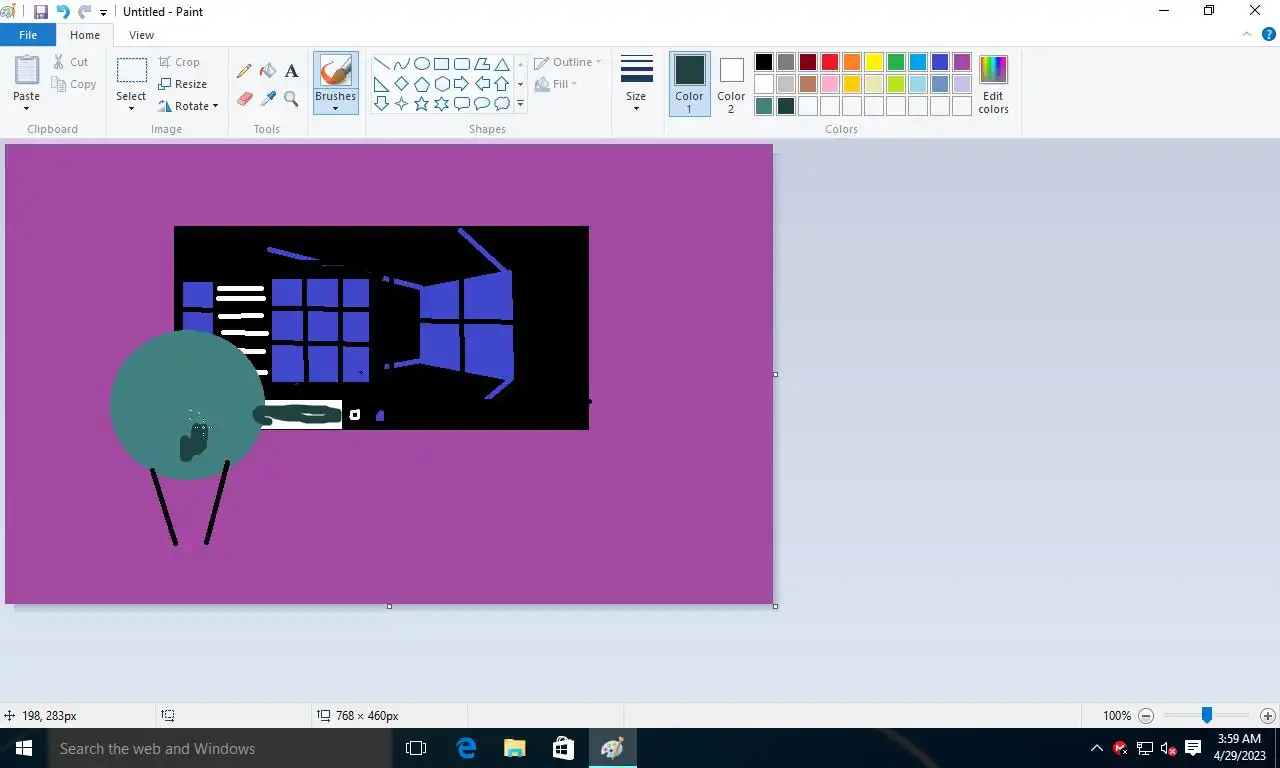Click the Undo arrow in quick access toolbar
The height and width of the screenshot is (768, 1280).
[63, 12]
